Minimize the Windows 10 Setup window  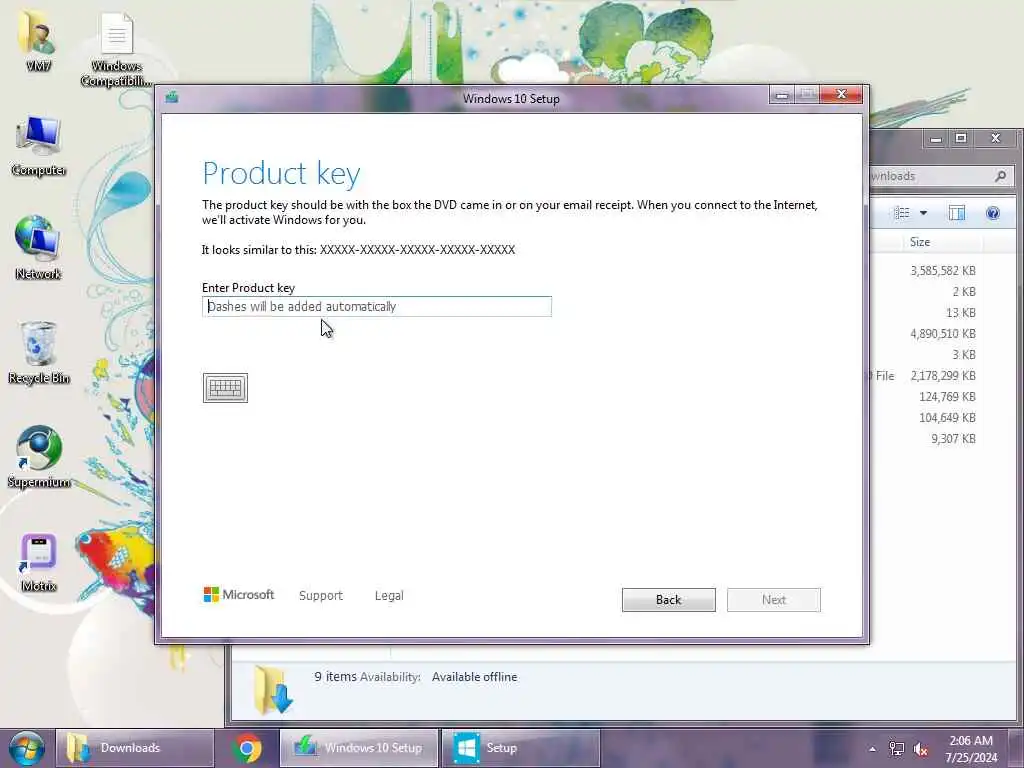pos(782,95)
